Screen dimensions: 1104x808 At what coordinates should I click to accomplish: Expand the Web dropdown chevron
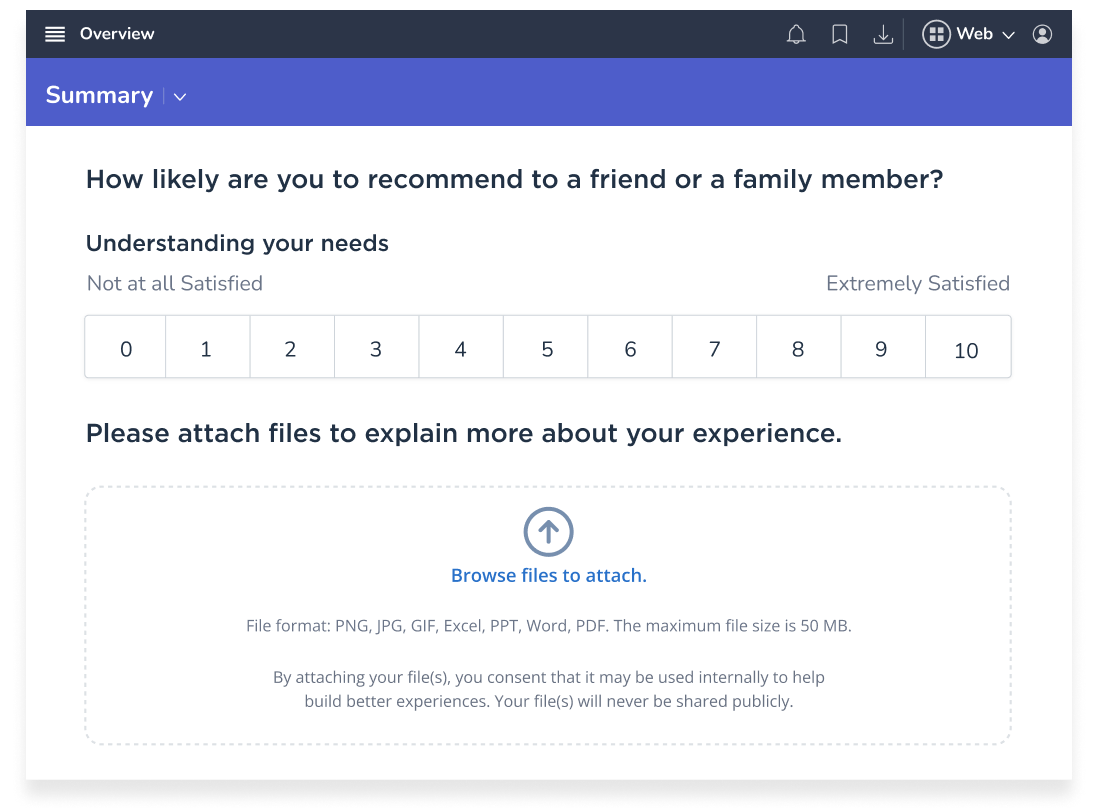click(1008, 35)
